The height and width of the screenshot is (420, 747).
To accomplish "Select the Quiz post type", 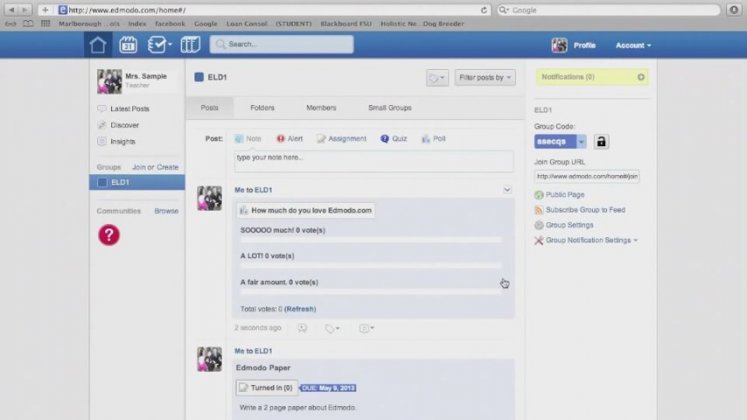I will 394,139.
